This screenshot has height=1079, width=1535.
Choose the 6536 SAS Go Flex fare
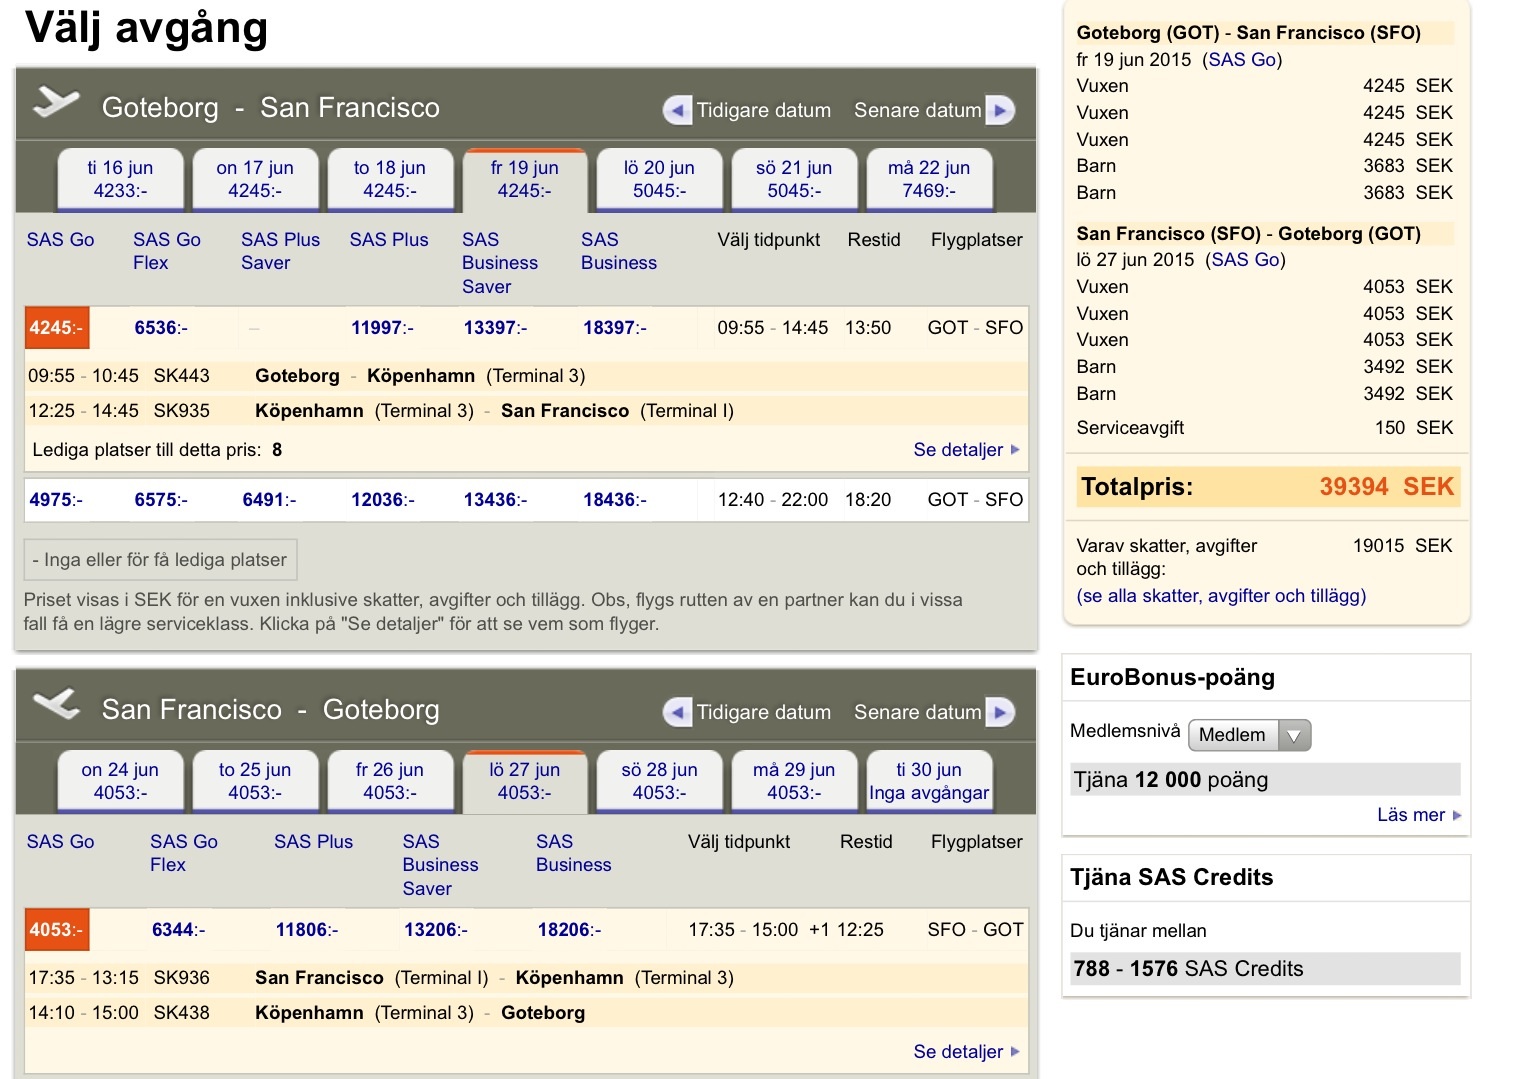pos(161,328)
